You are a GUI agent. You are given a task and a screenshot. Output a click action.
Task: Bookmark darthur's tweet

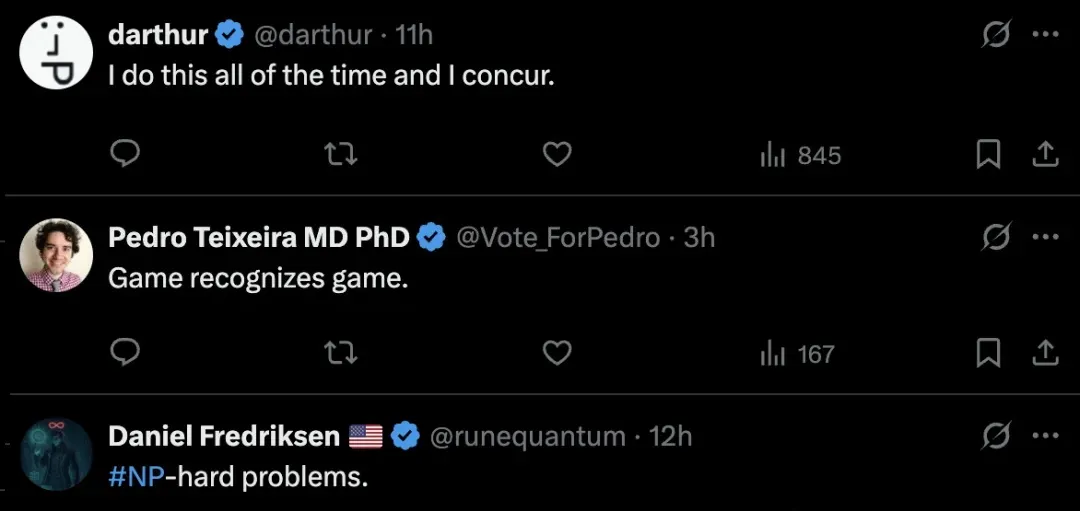point(988,155)
